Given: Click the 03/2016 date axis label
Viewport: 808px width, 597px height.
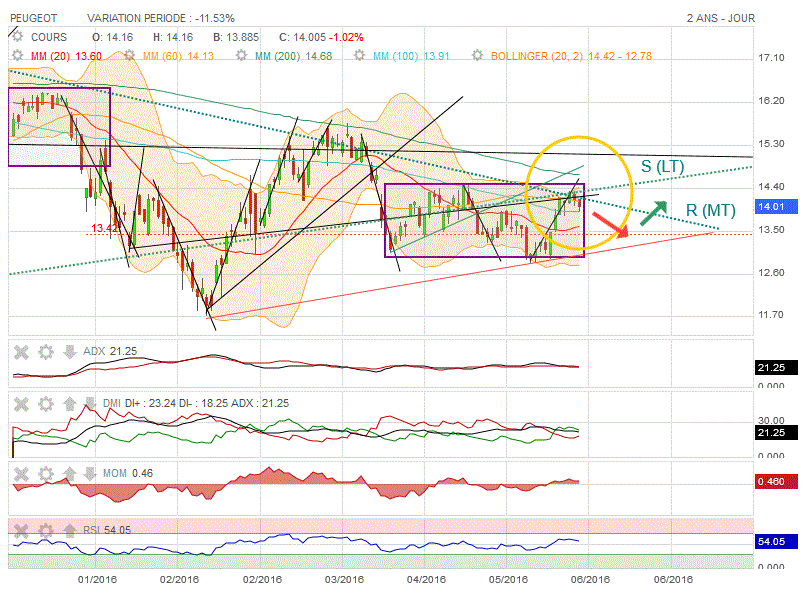Looking at the screenshot, I should 344,579.
